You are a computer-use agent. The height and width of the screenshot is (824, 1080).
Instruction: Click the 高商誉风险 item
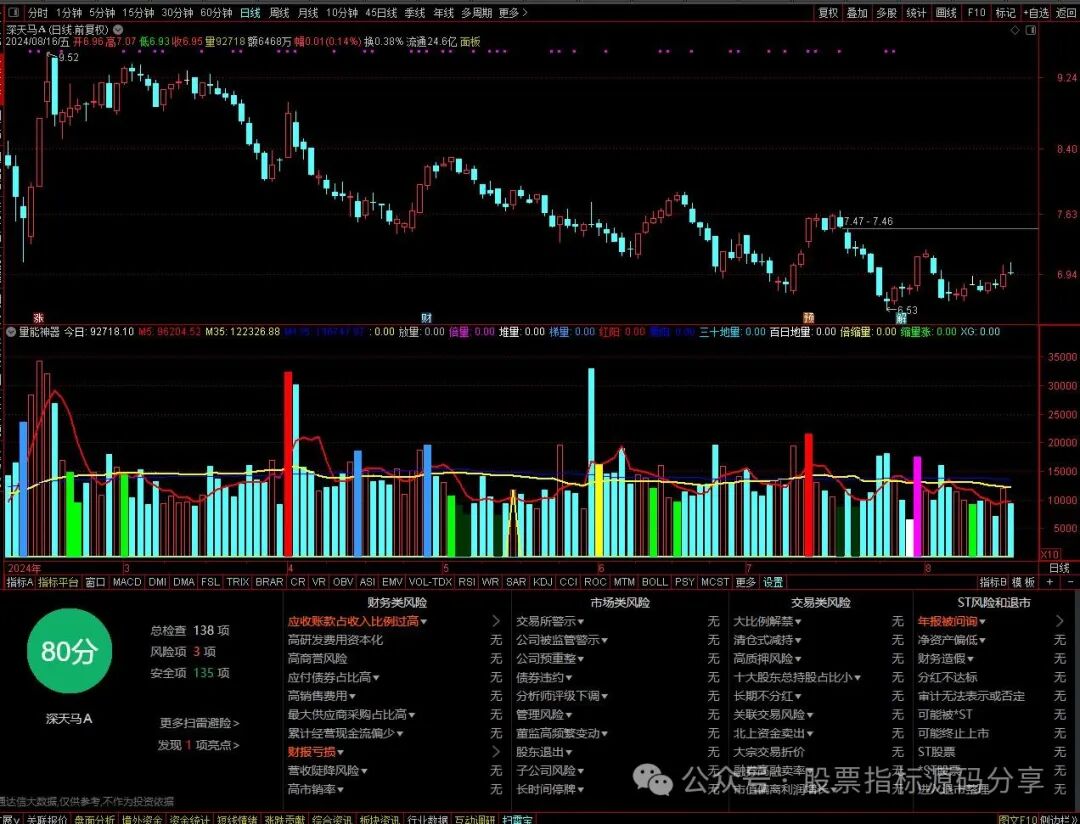318,659
